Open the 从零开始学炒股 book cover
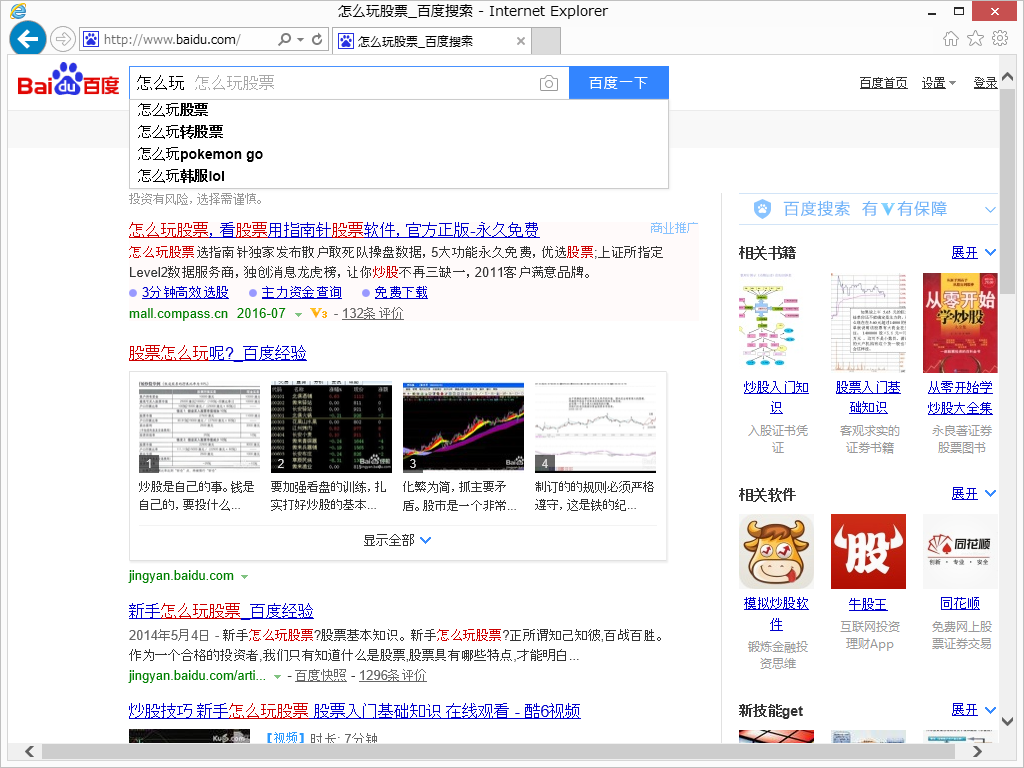This screenshot has width=1024, height=768. (x=960, y=323)
